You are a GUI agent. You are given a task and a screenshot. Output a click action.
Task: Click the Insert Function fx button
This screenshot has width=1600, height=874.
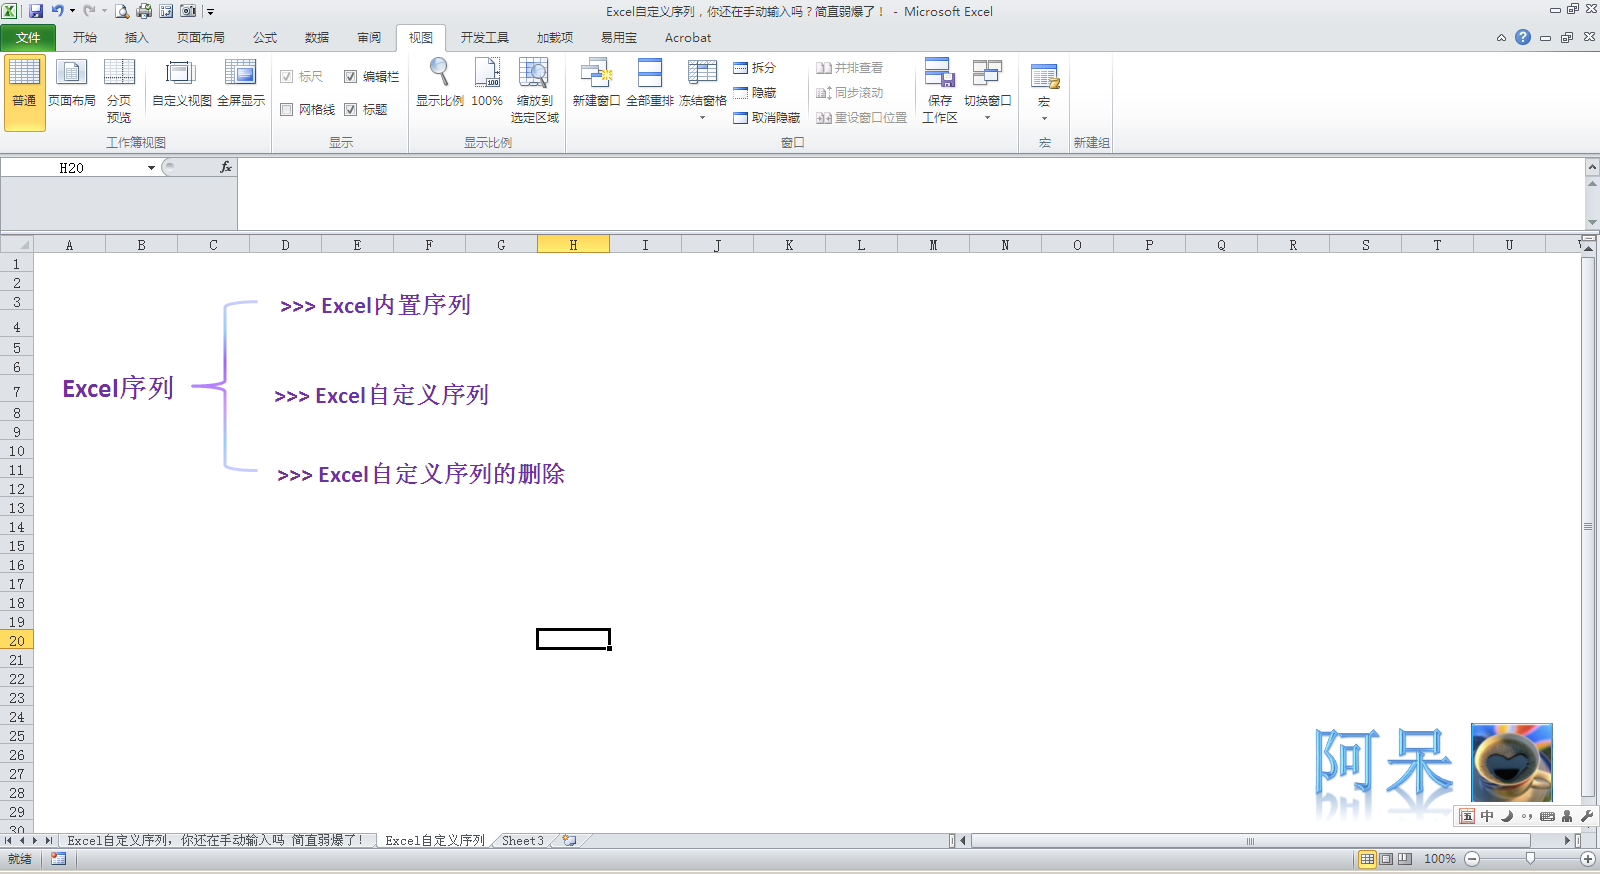226,167
